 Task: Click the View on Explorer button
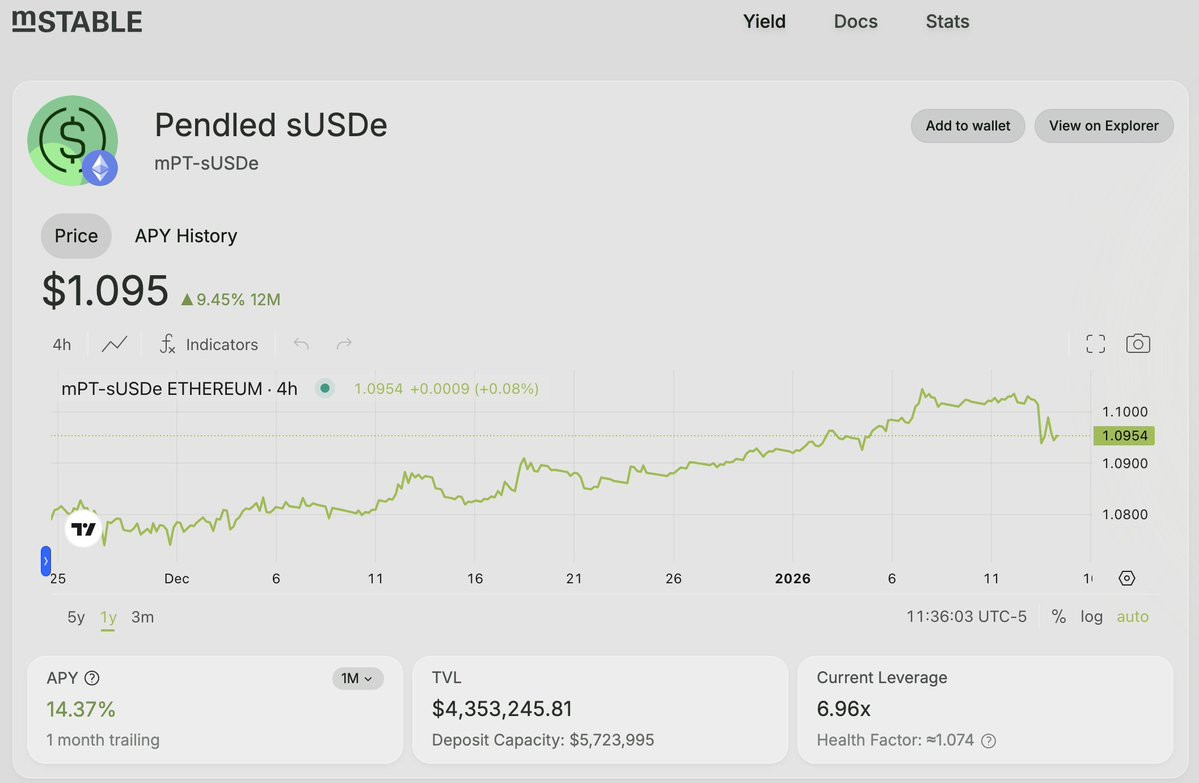click(1103, 126)
